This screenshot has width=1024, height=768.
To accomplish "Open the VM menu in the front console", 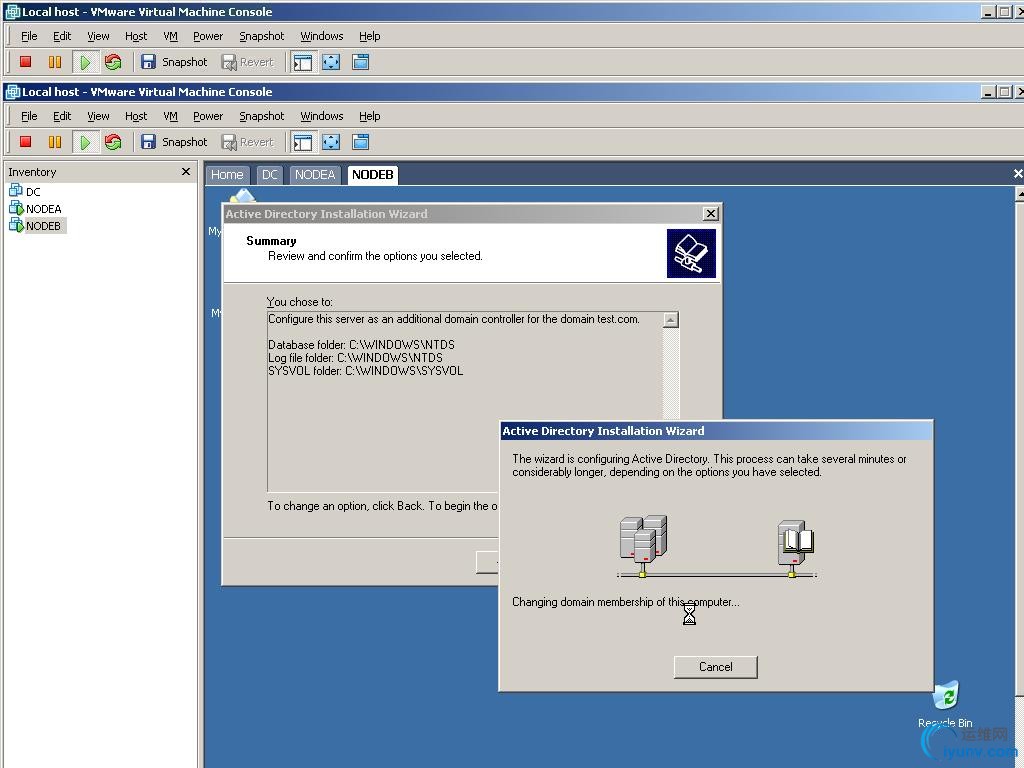I will (x=170, y=116).
